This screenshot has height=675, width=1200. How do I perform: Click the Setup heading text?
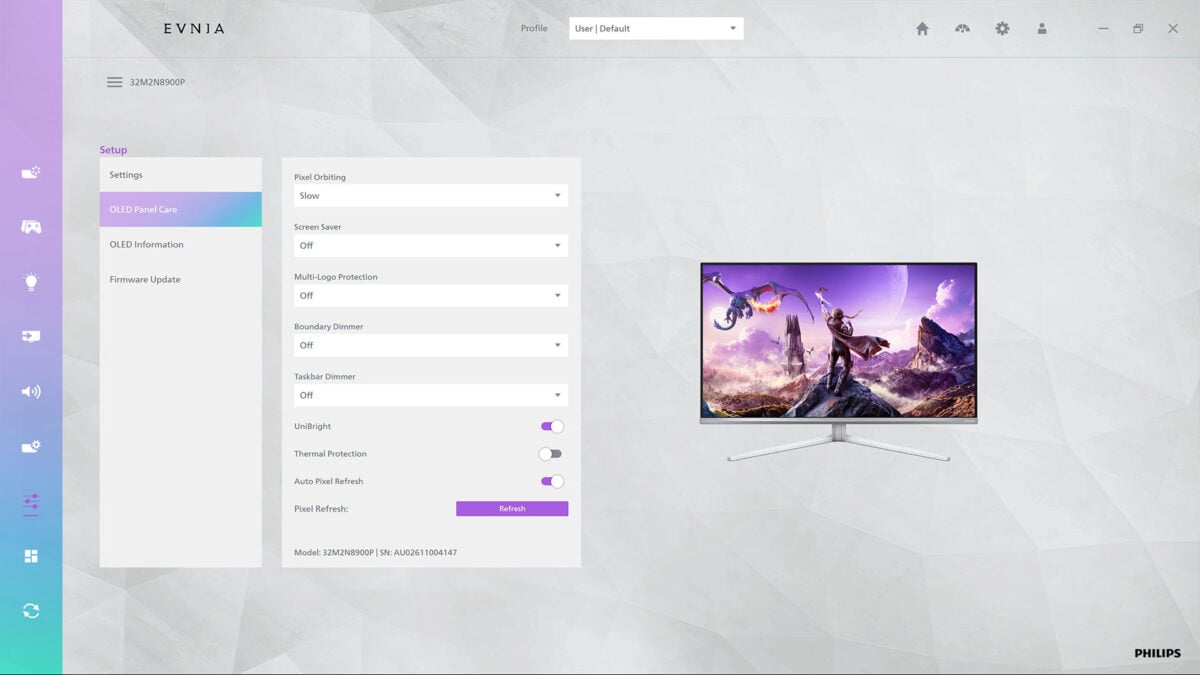(113, 150)
